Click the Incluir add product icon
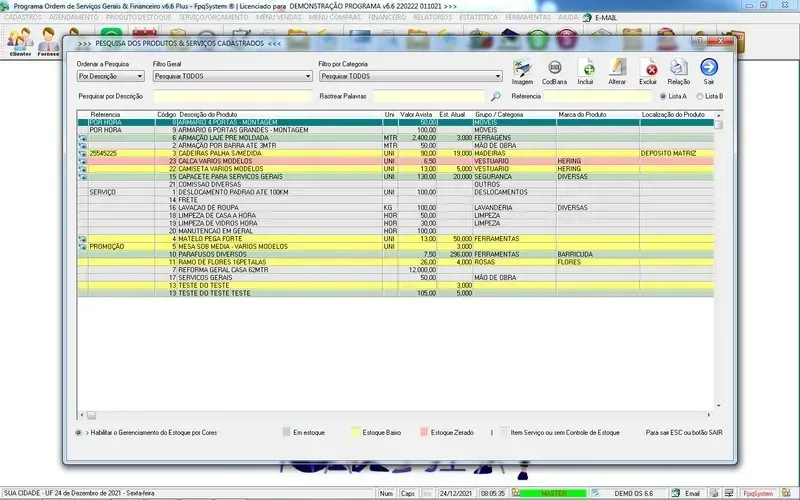 coord(586,69)
